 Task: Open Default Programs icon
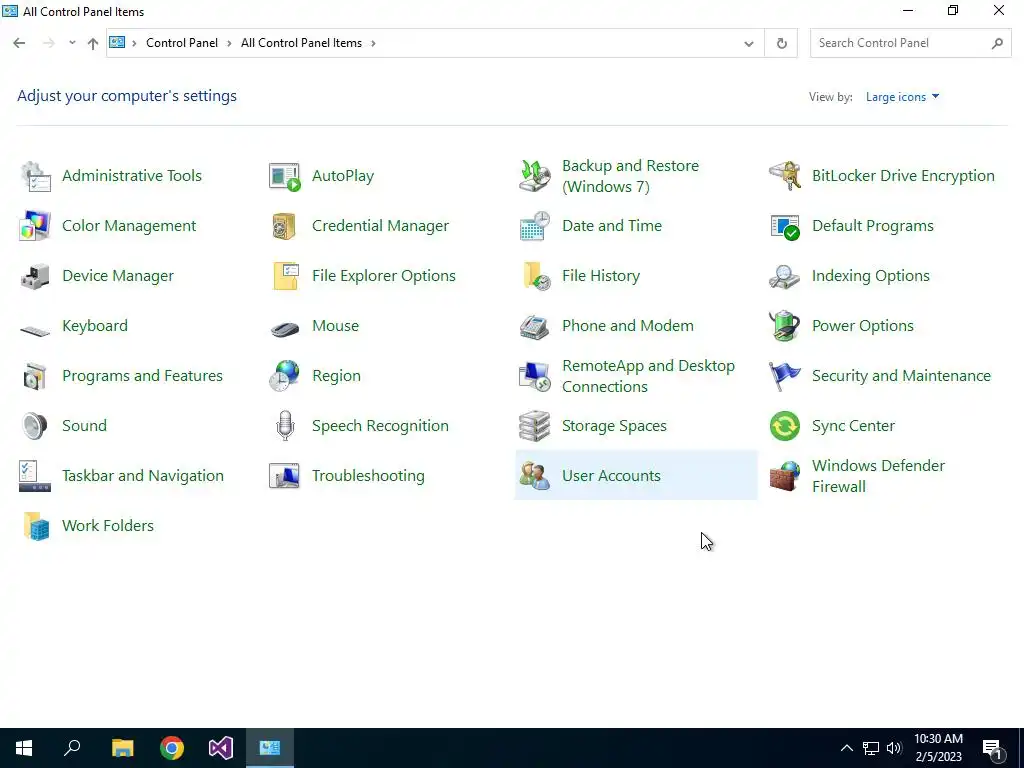coord(785,226)
